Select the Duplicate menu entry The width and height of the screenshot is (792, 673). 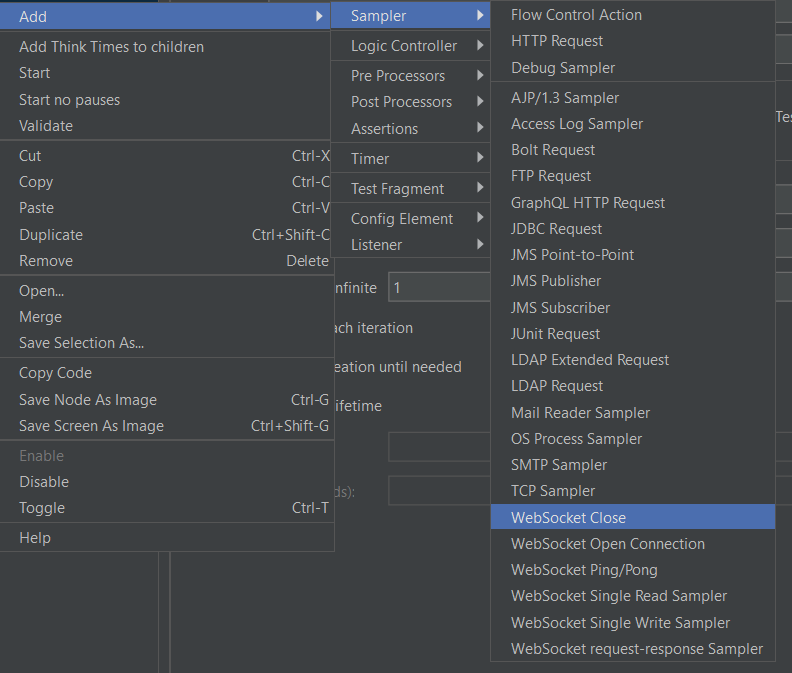[x=51, y=235]
